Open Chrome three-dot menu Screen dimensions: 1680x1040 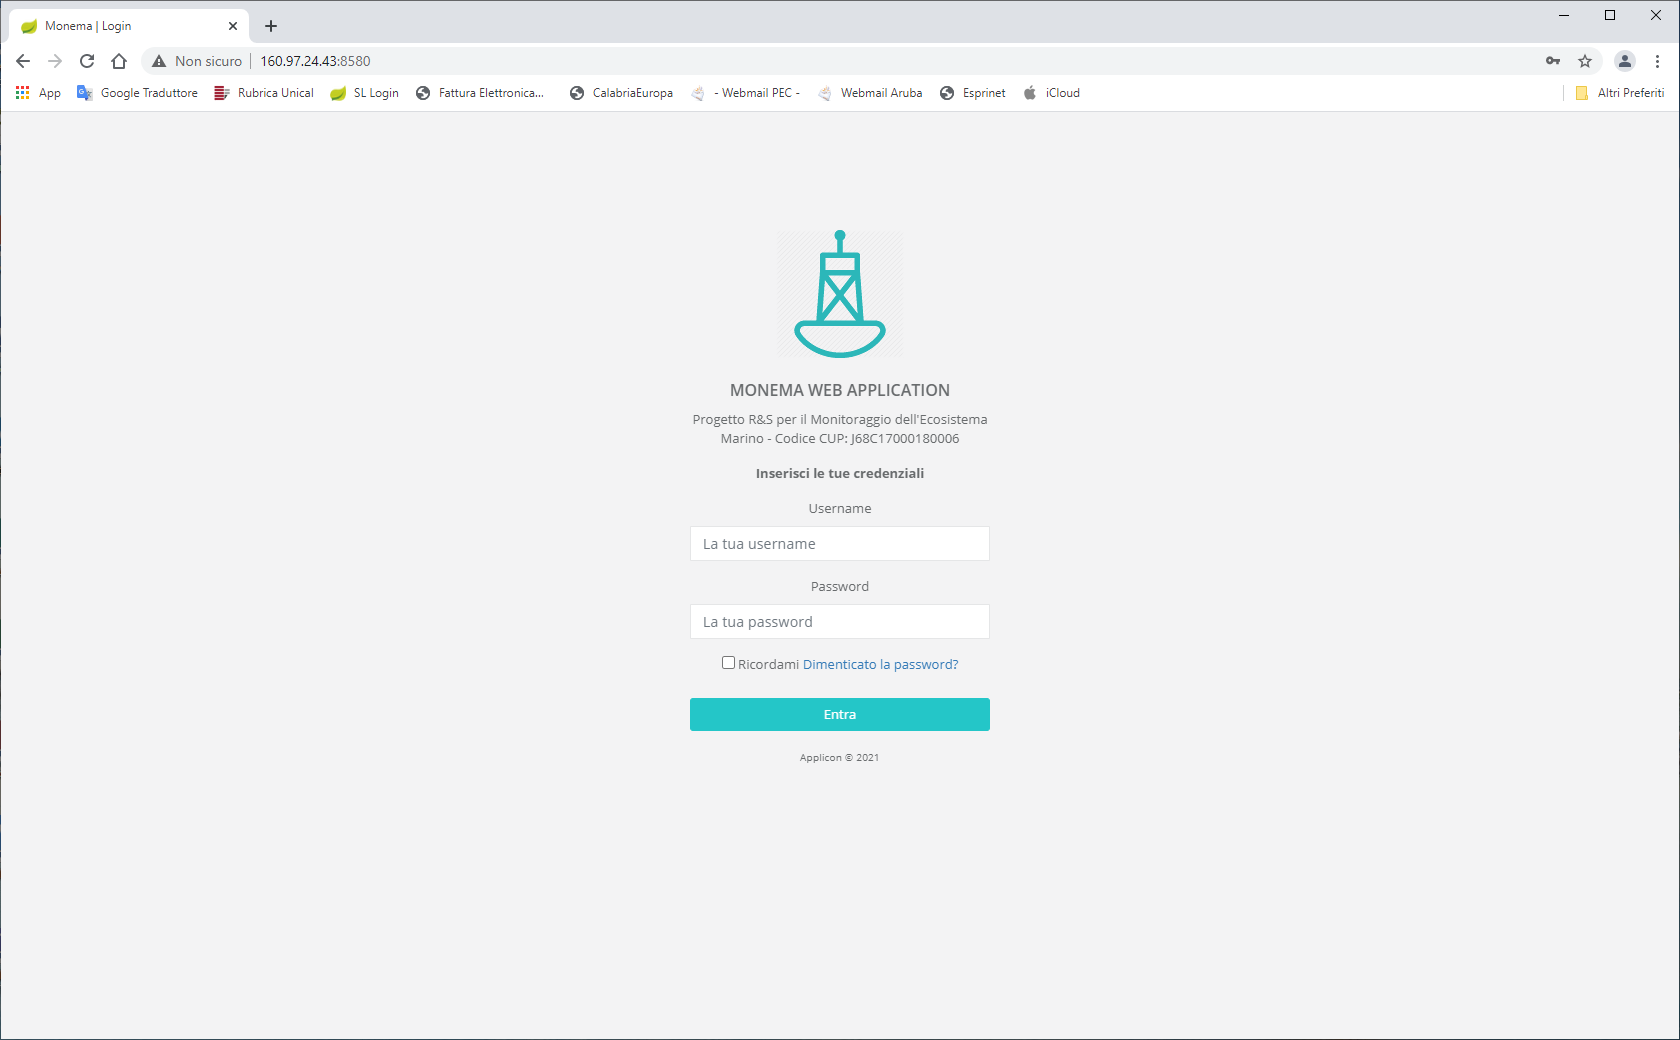[1657, 61]
